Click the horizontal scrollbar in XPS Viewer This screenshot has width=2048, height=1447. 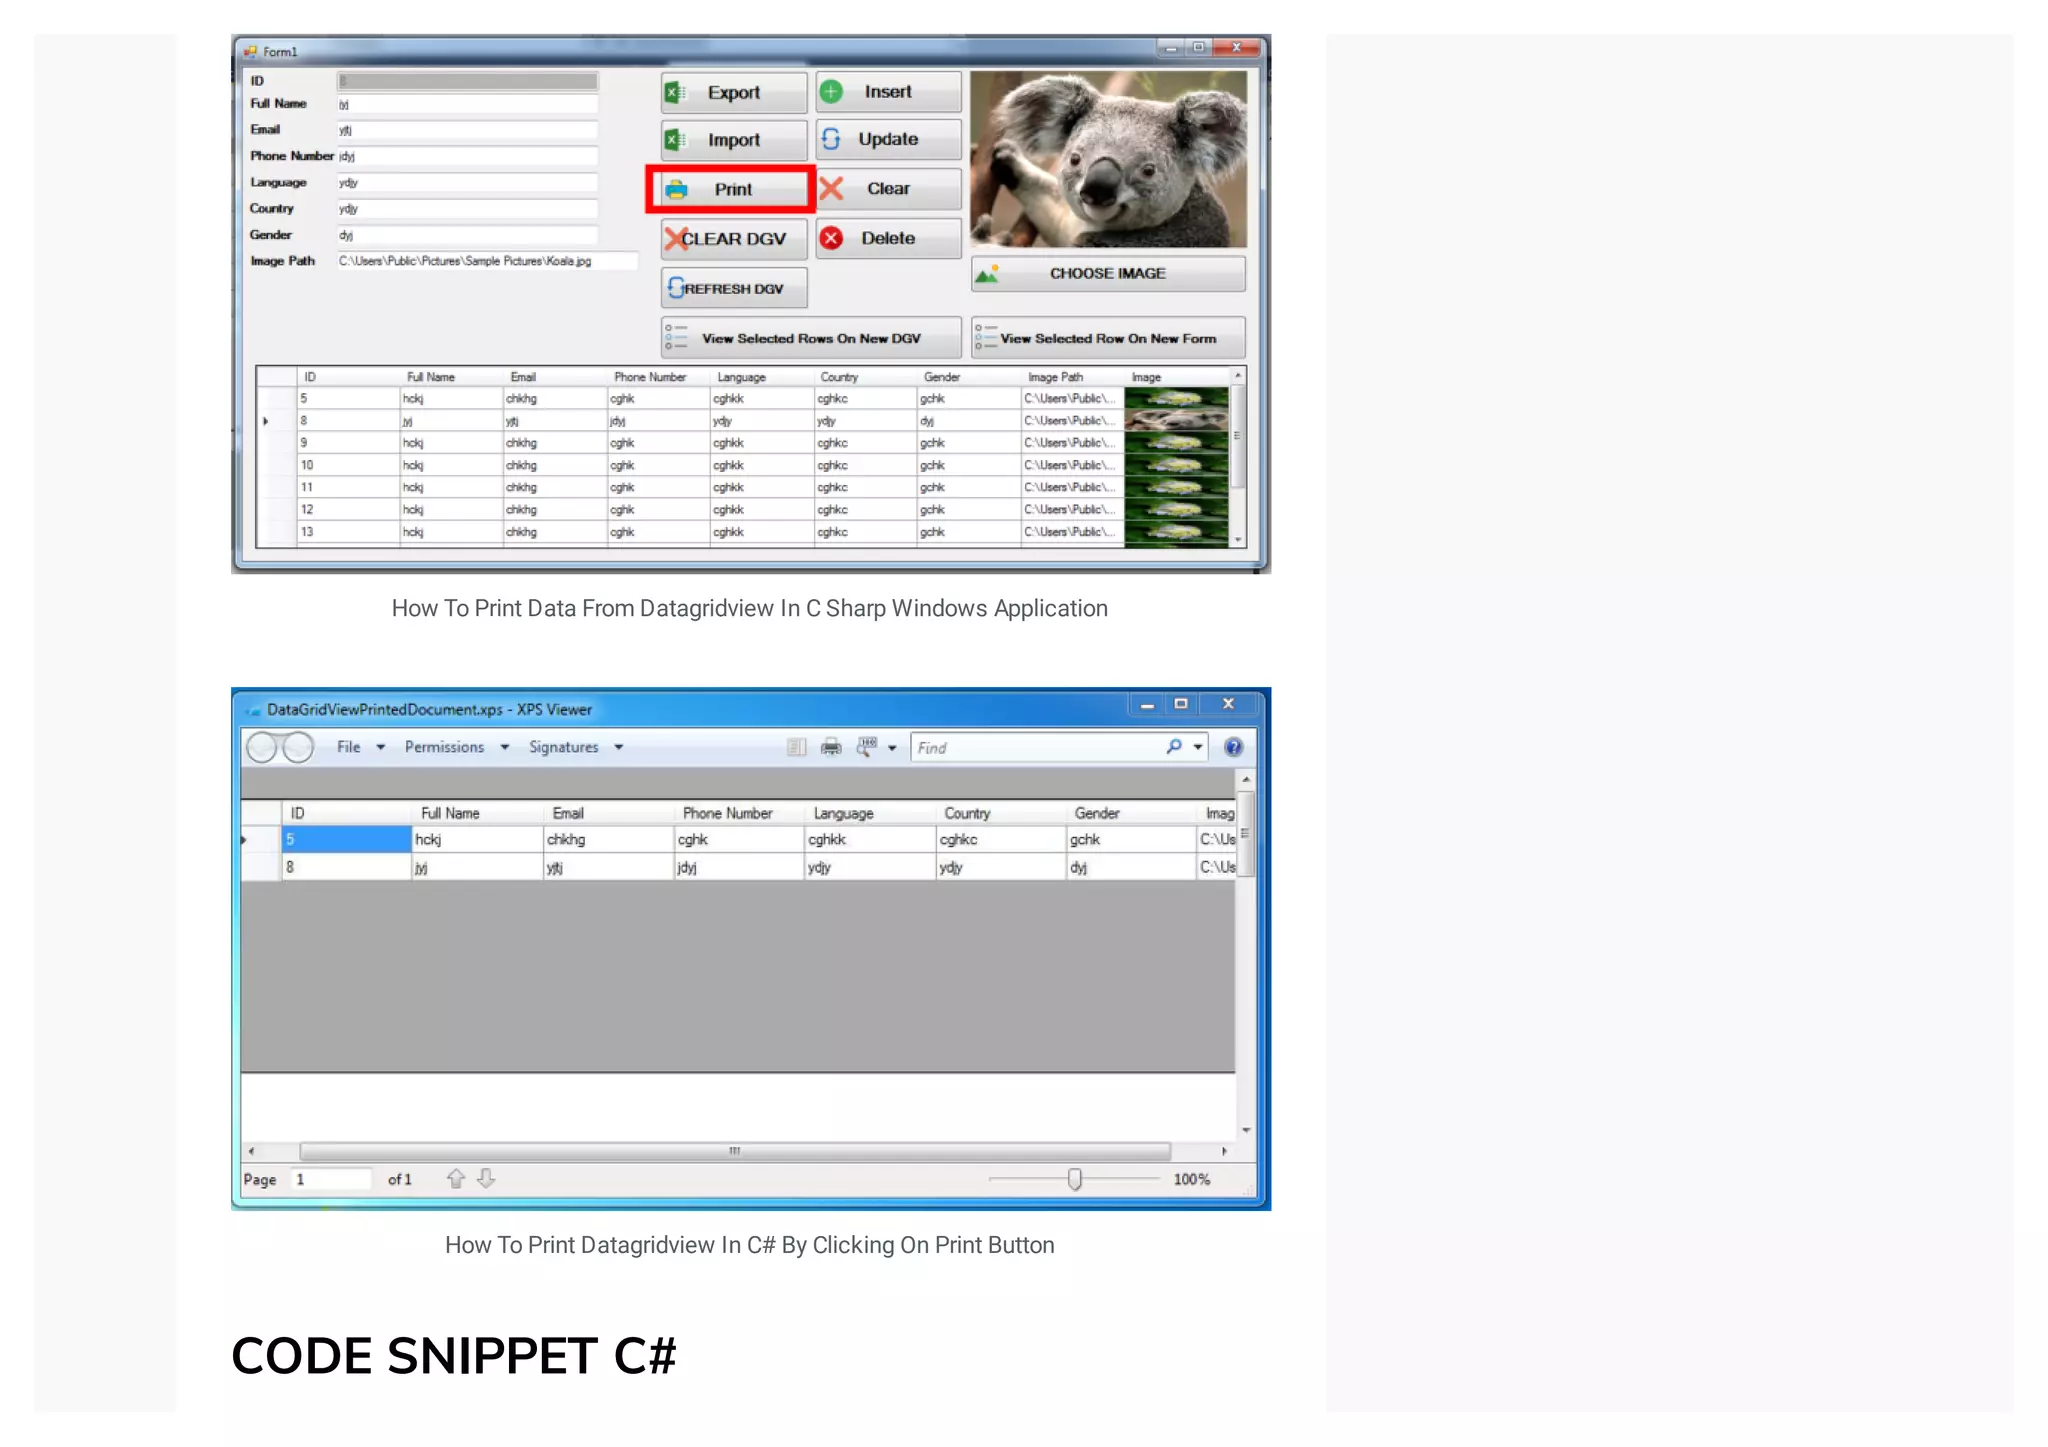click(735, 1151)
